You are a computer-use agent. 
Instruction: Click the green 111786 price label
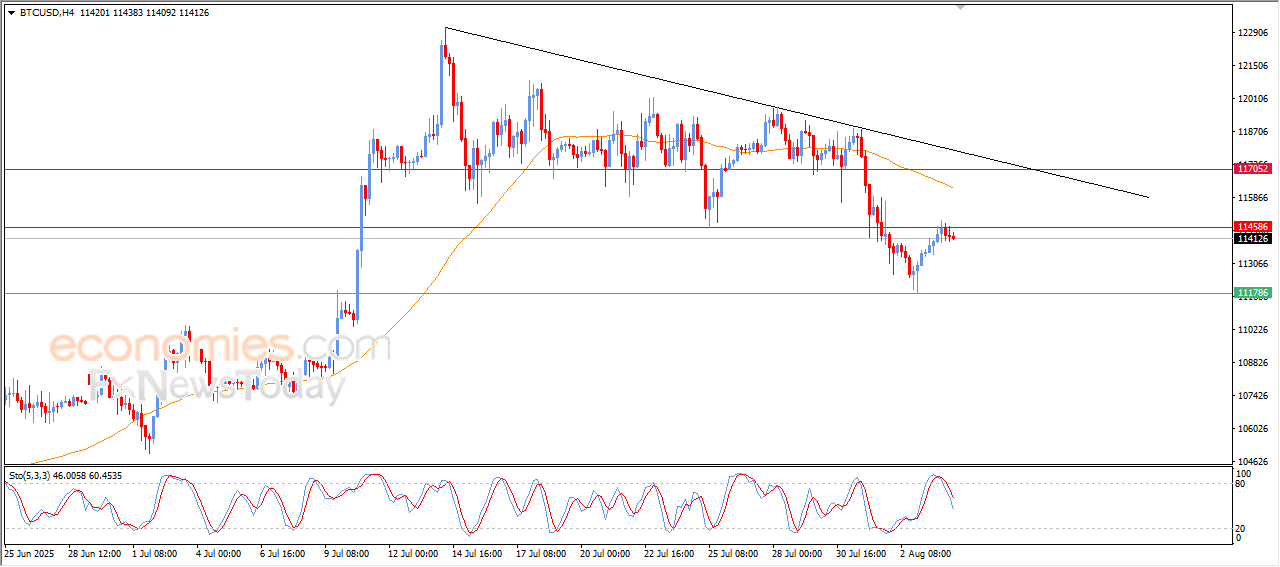(x=1254, y=293)
